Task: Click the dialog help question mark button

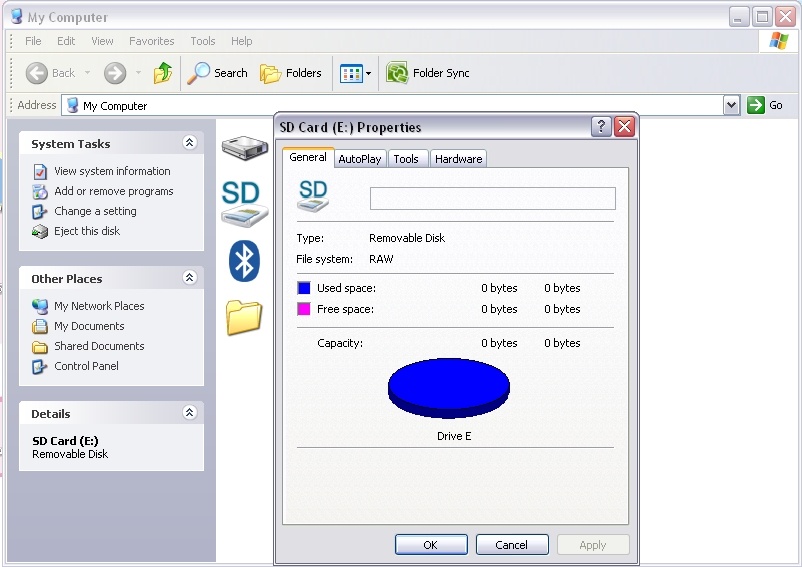Action: 601,126
